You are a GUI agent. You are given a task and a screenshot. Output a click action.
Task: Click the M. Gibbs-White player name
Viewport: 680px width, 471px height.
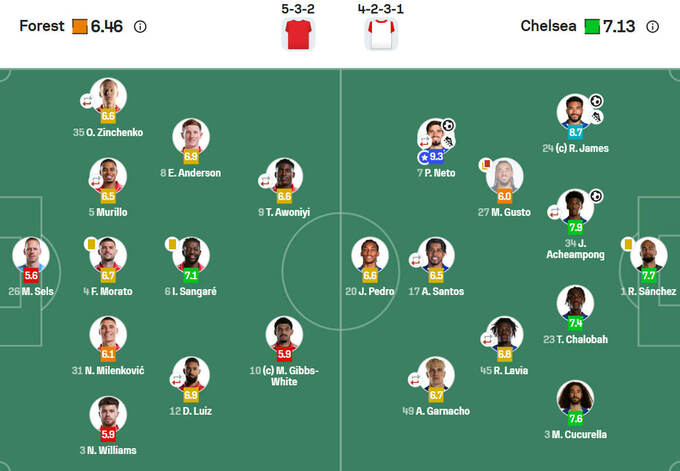[284, 375]
